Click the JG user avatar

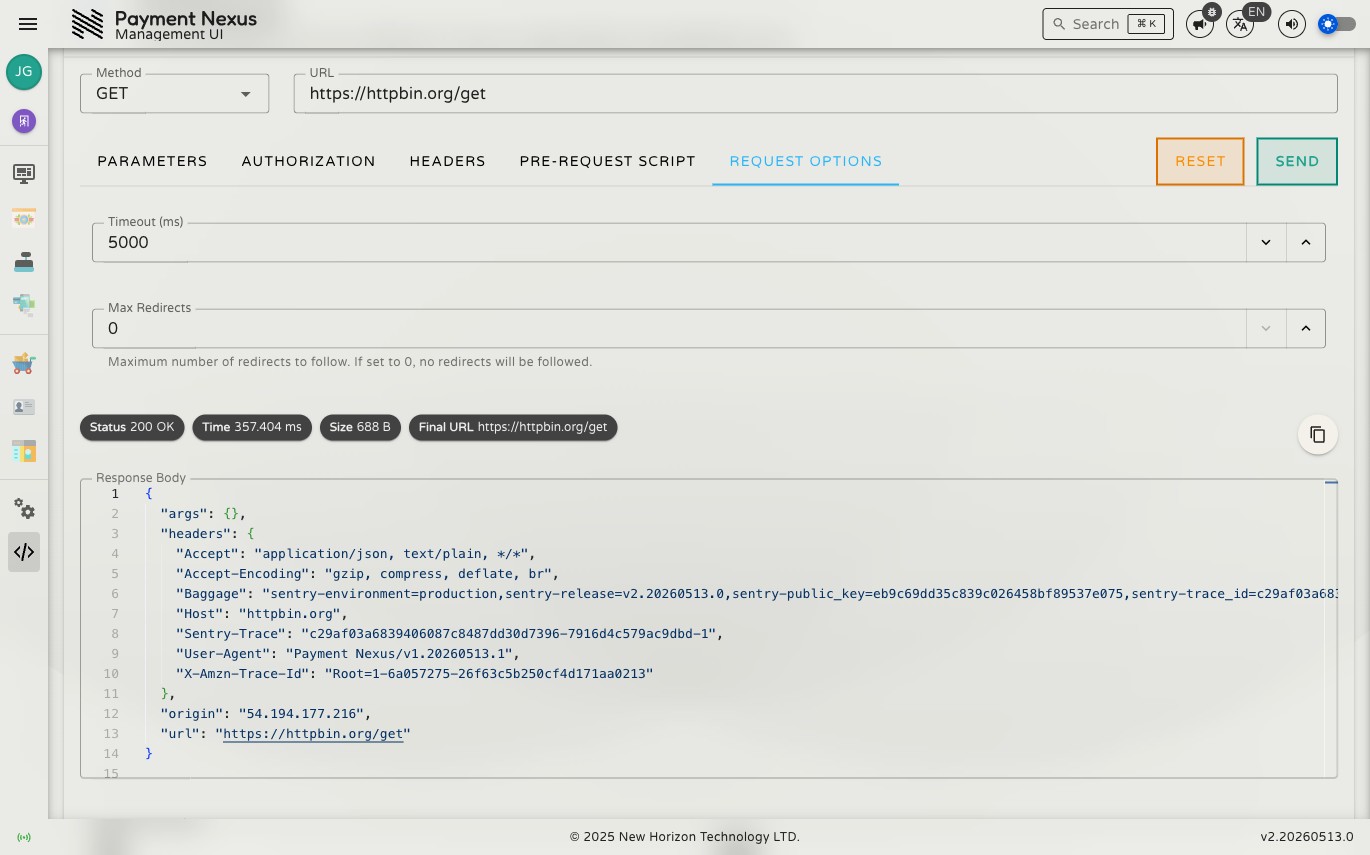pos(24,72)
